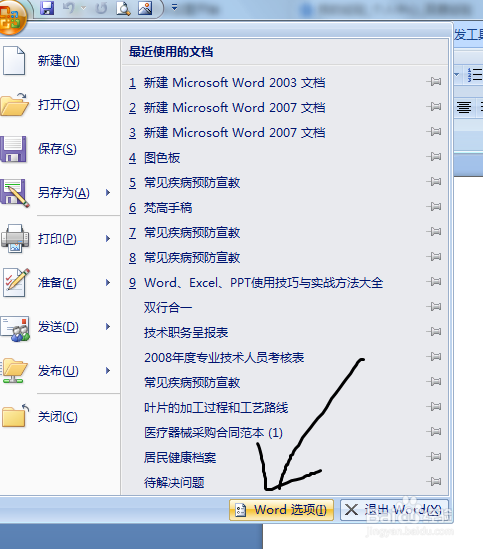Click the center align icon in the ribbon
Viewport: 483px width, 549px height.
click(464, 107)
